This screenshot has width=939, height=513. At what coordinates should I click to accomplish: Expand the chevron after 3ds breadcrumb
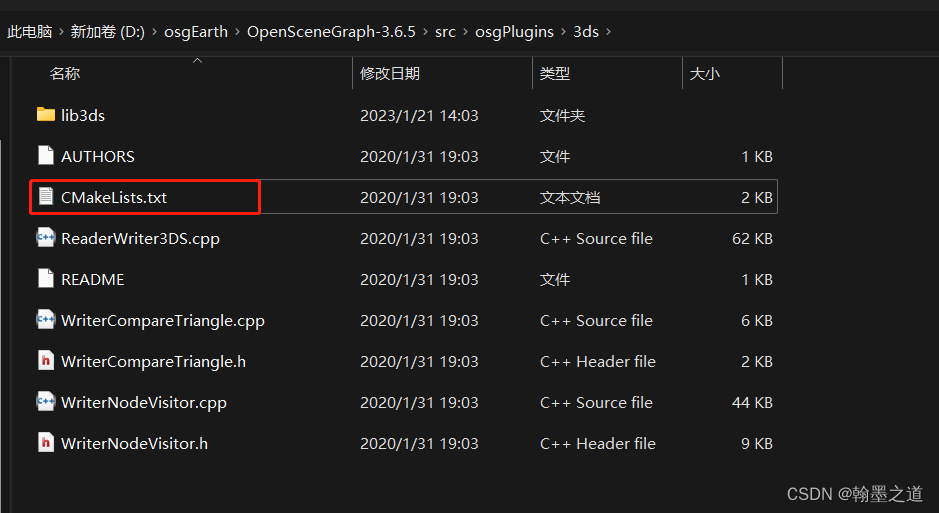tap(609, 32)
